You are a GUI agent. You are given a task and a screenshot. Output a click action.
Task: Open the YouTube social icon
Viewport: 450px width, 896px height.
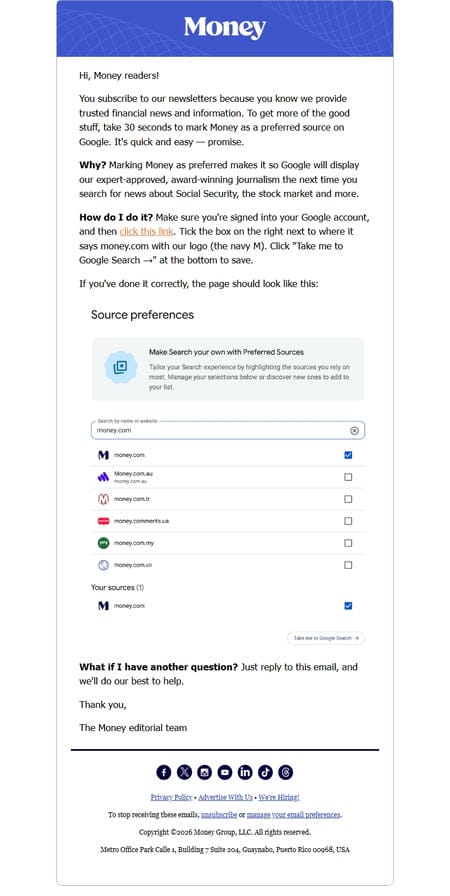(225, 773)
